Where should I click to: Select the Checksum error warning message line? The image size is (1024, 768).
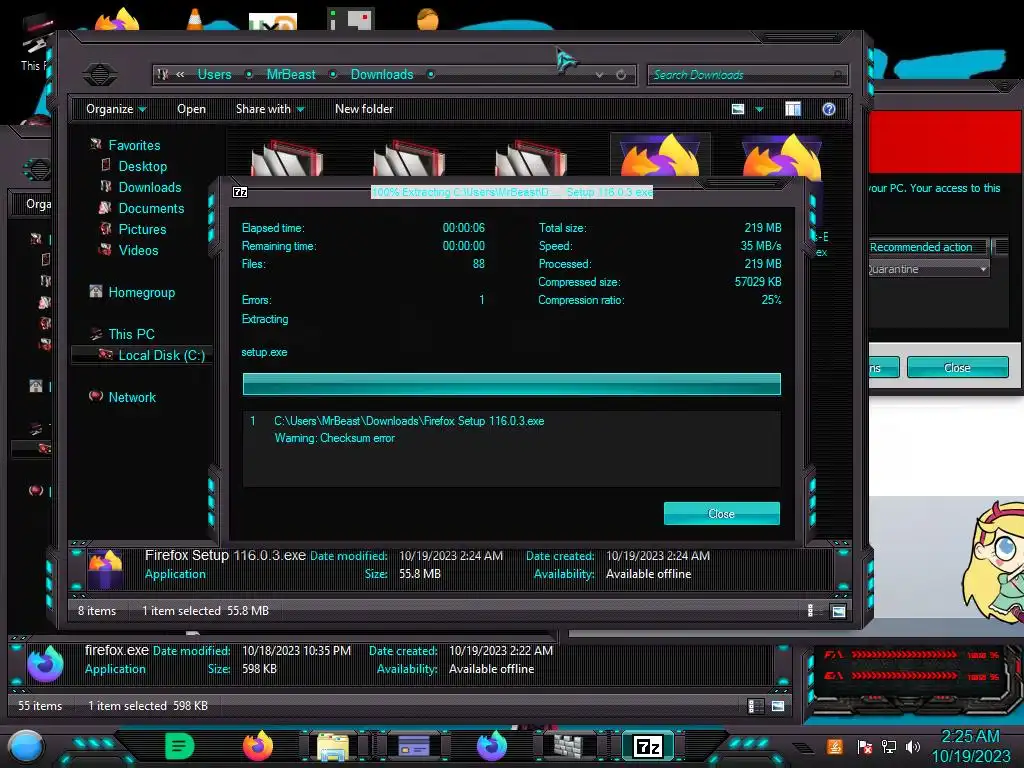(334, 438)
